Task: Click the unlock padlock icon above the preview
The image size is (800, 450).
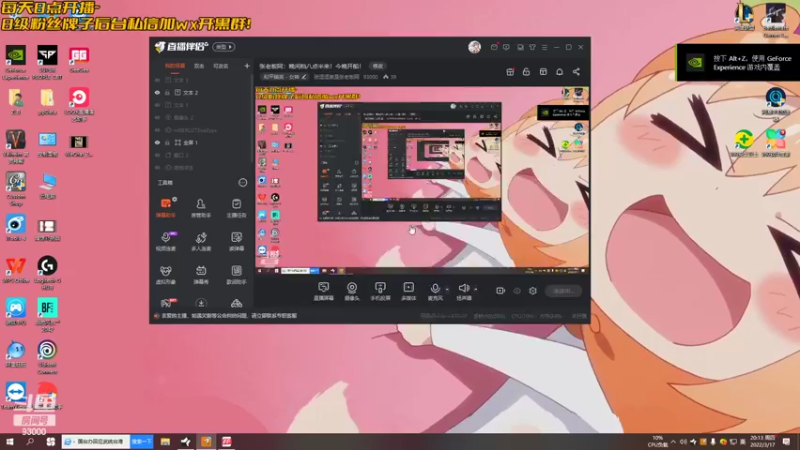Action: [x=527, y=72]
